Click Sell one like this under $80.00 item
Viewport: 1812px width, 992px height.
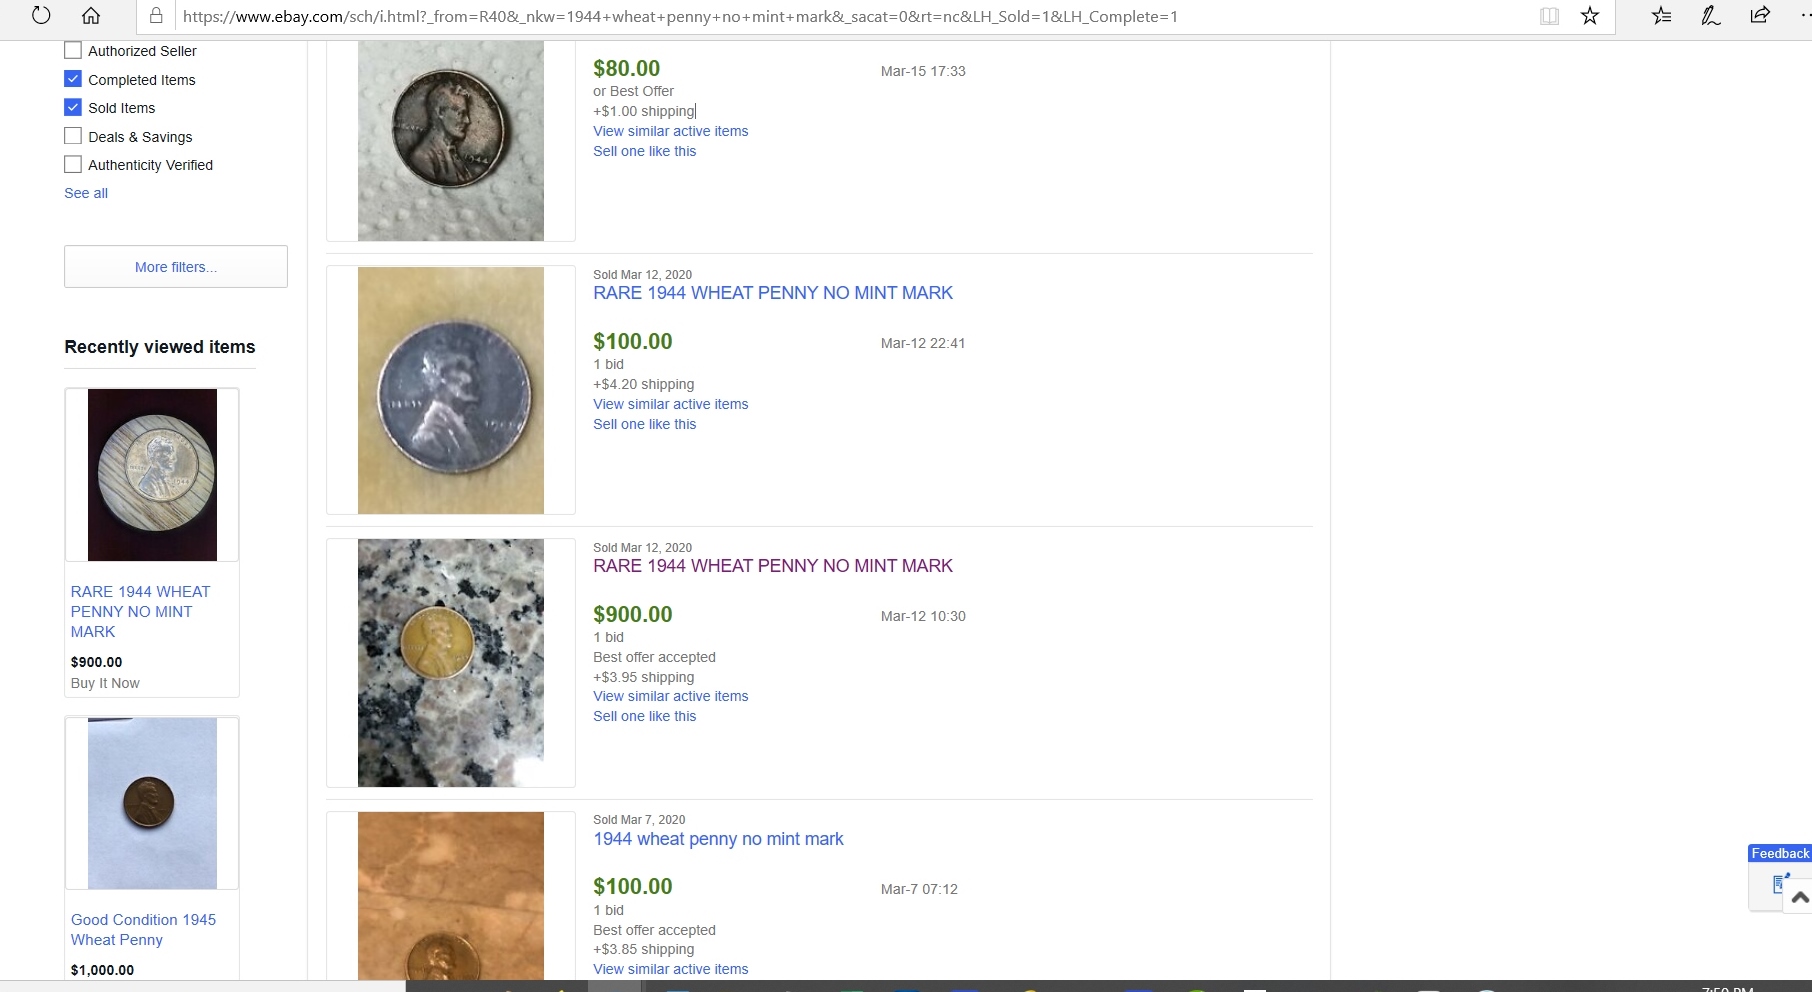pos(644,151)
